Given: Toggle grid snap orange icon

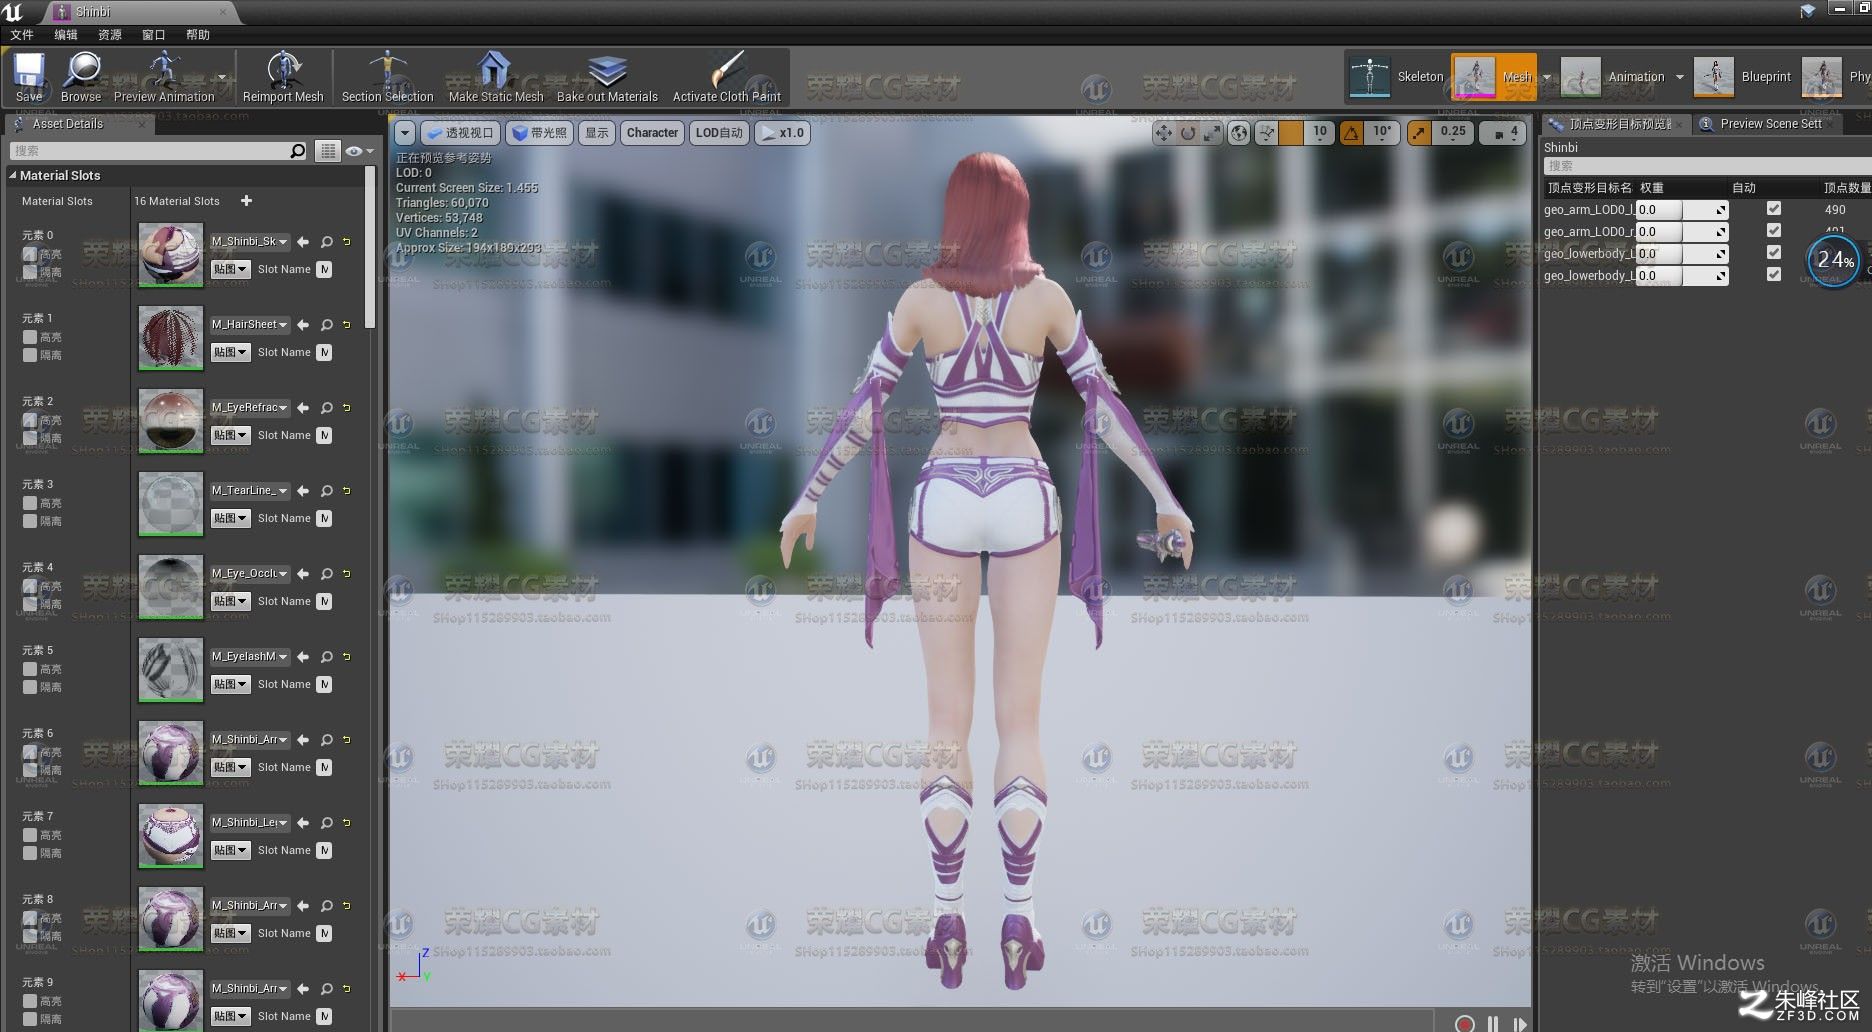Looking at the screenshot, I should [1292, 133].
